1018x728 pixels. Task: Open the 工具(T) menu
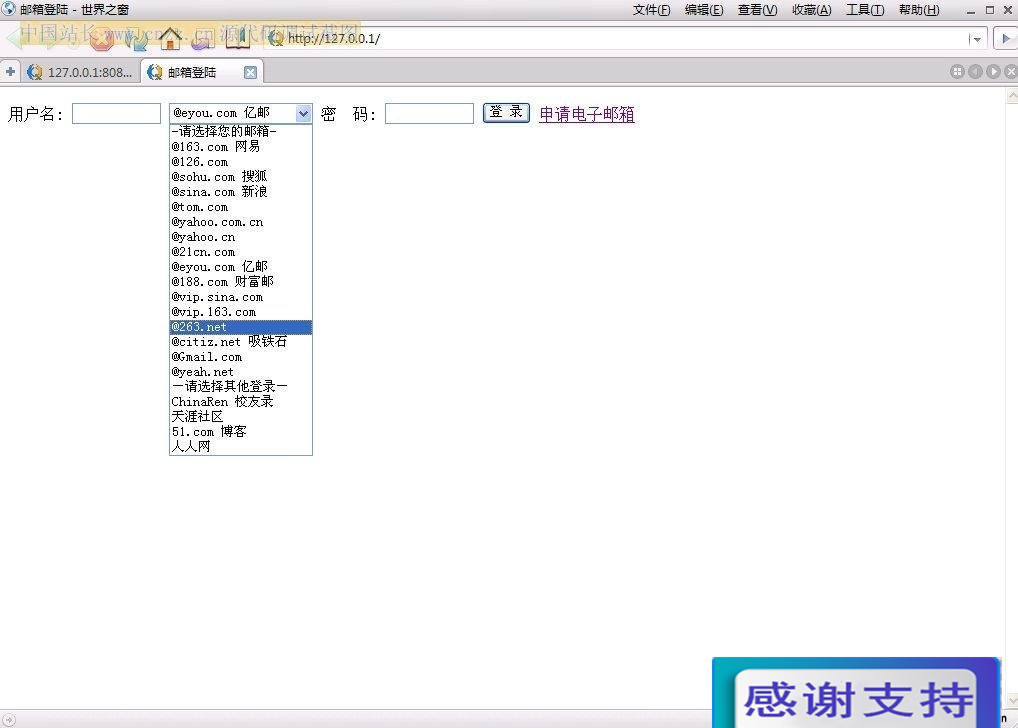click(x=865, y=10)
